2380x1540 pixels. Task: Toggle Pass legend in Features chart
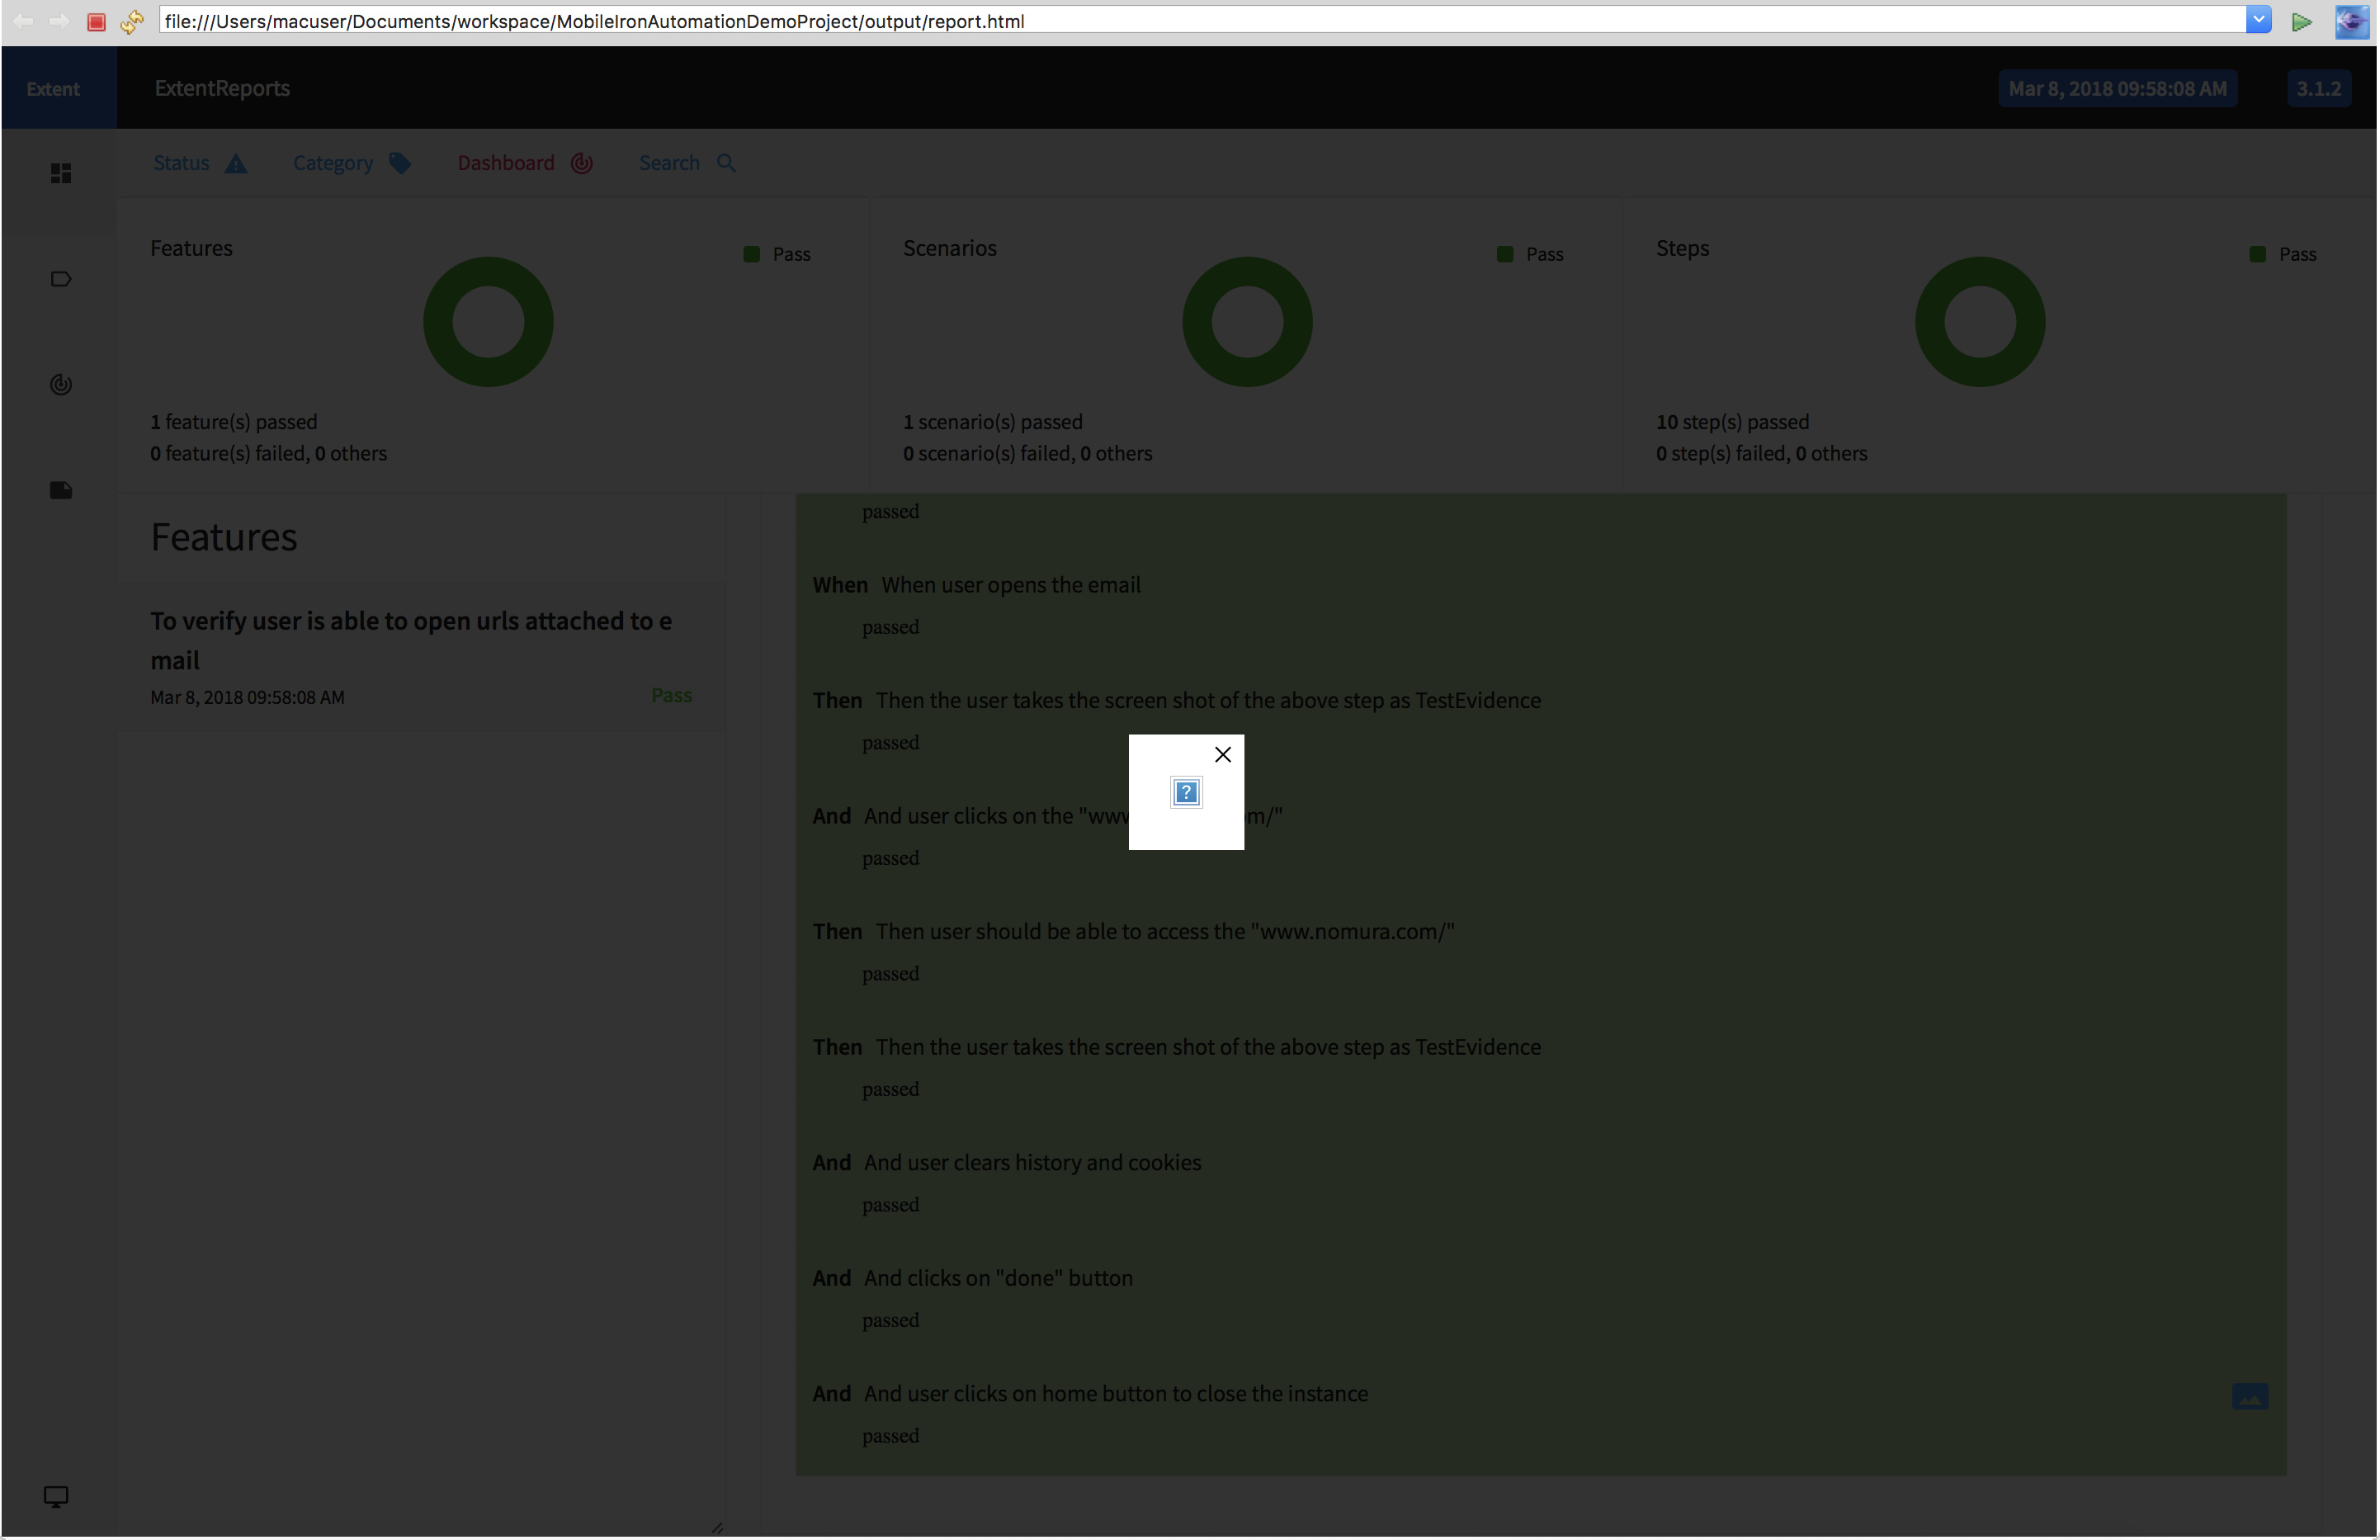(x=778, y=254)
